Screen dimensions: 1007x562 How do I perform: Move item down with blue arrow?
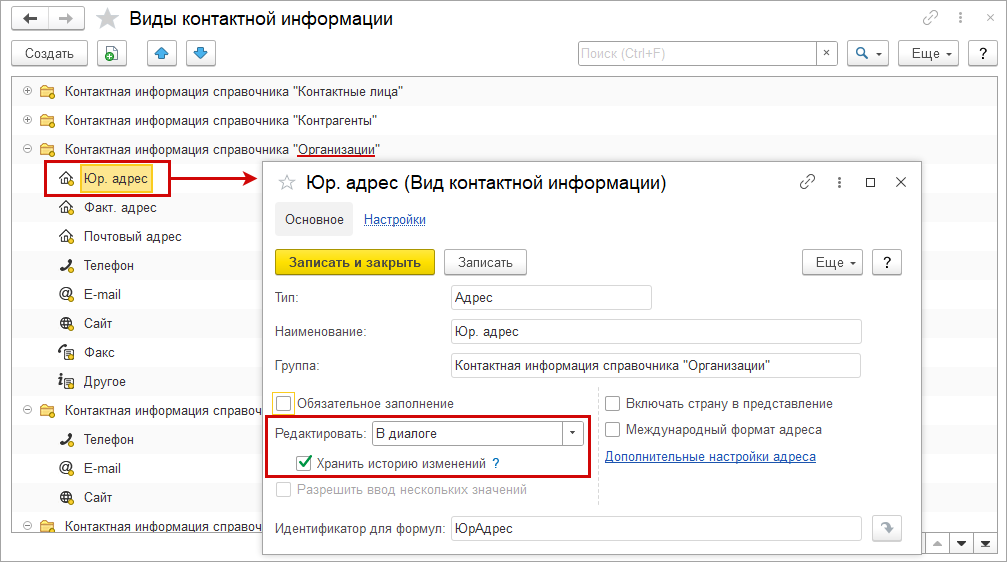click(200, 53)
